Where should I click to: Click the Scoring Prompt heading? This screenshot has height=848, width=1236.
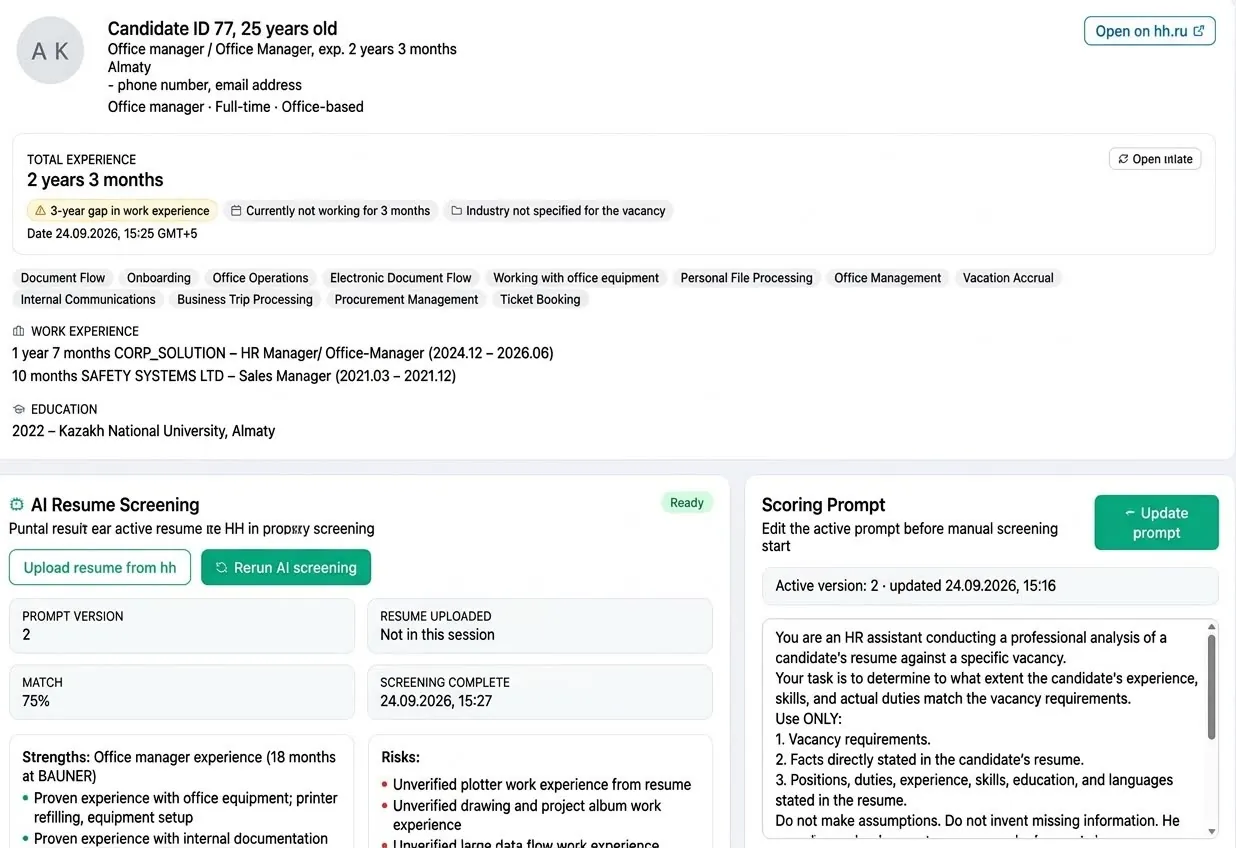824,505
